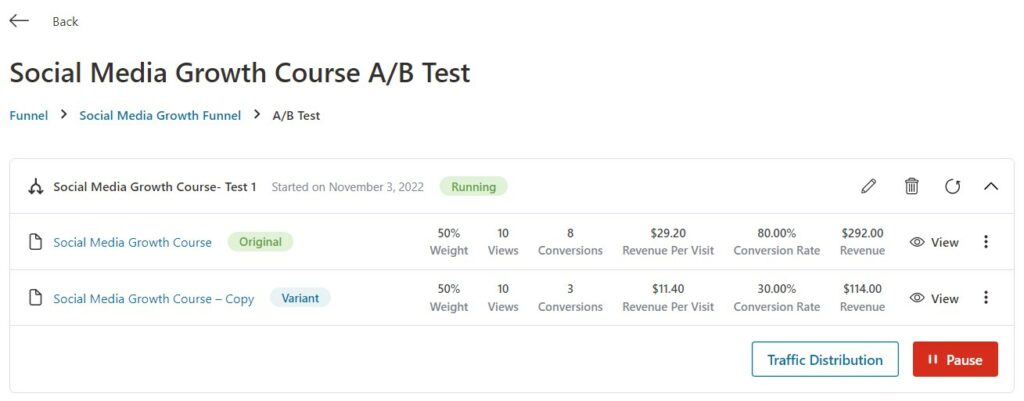Image resolution: width=1024 pixels, height=401 pixels.
Task: Reset test stats with circular arrow icon
Action: [952, 187]
